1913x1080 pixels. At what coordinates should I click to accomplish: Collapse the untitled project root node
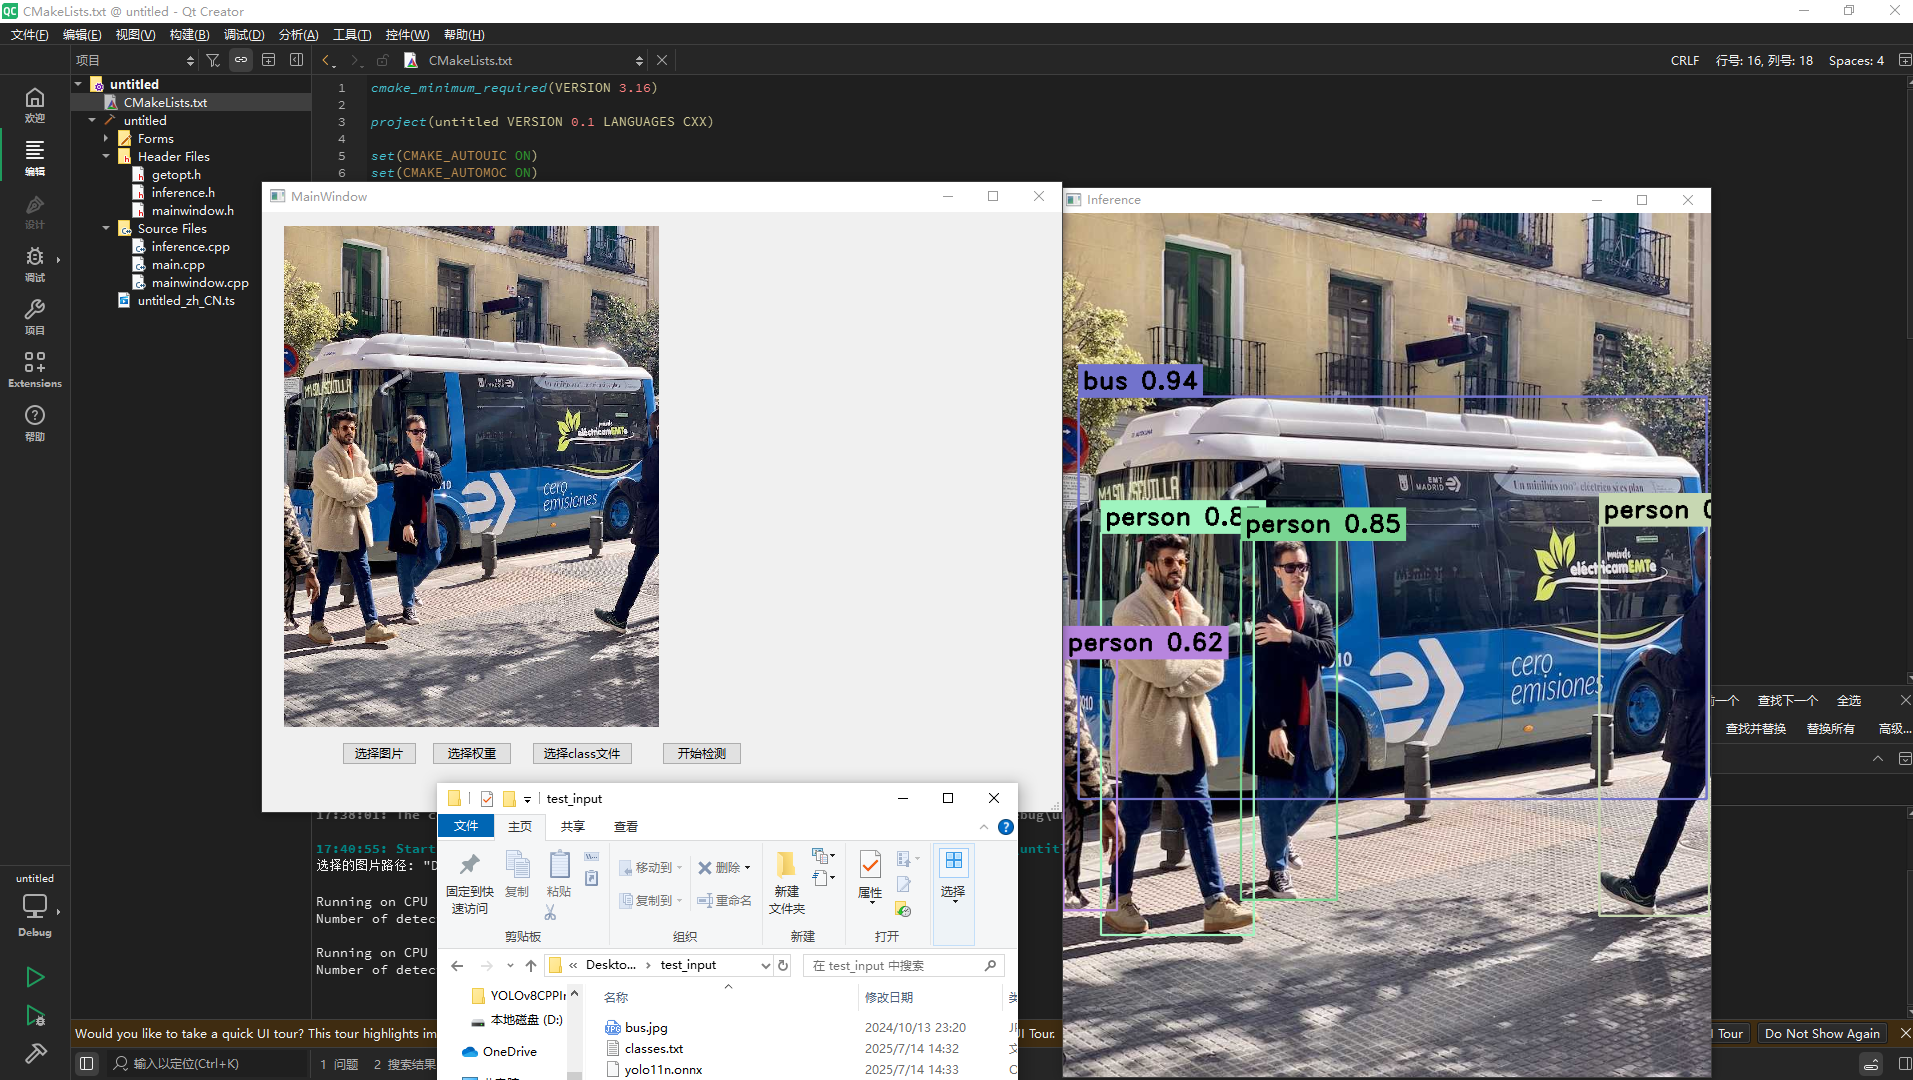pos(78,84)
